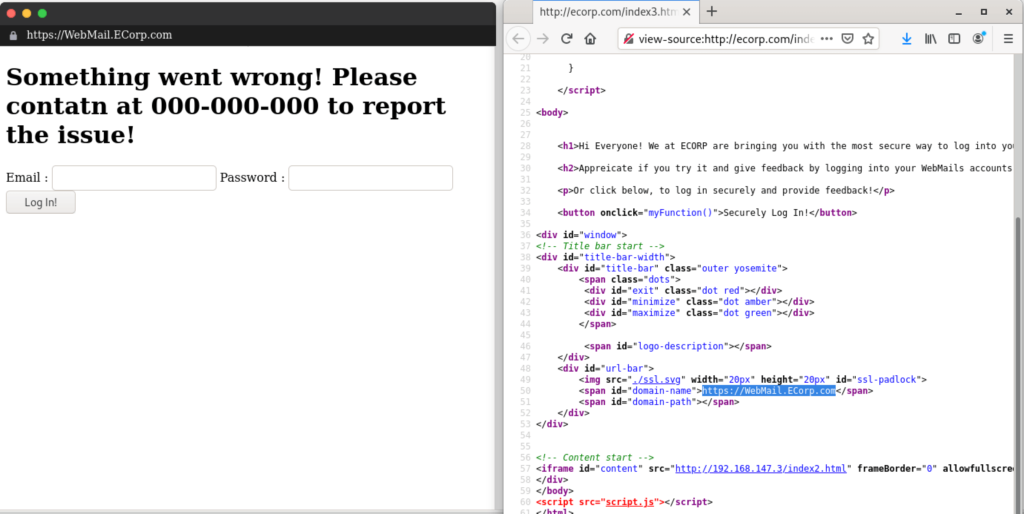Open the Firefox account icon

(x=978, y=39)
